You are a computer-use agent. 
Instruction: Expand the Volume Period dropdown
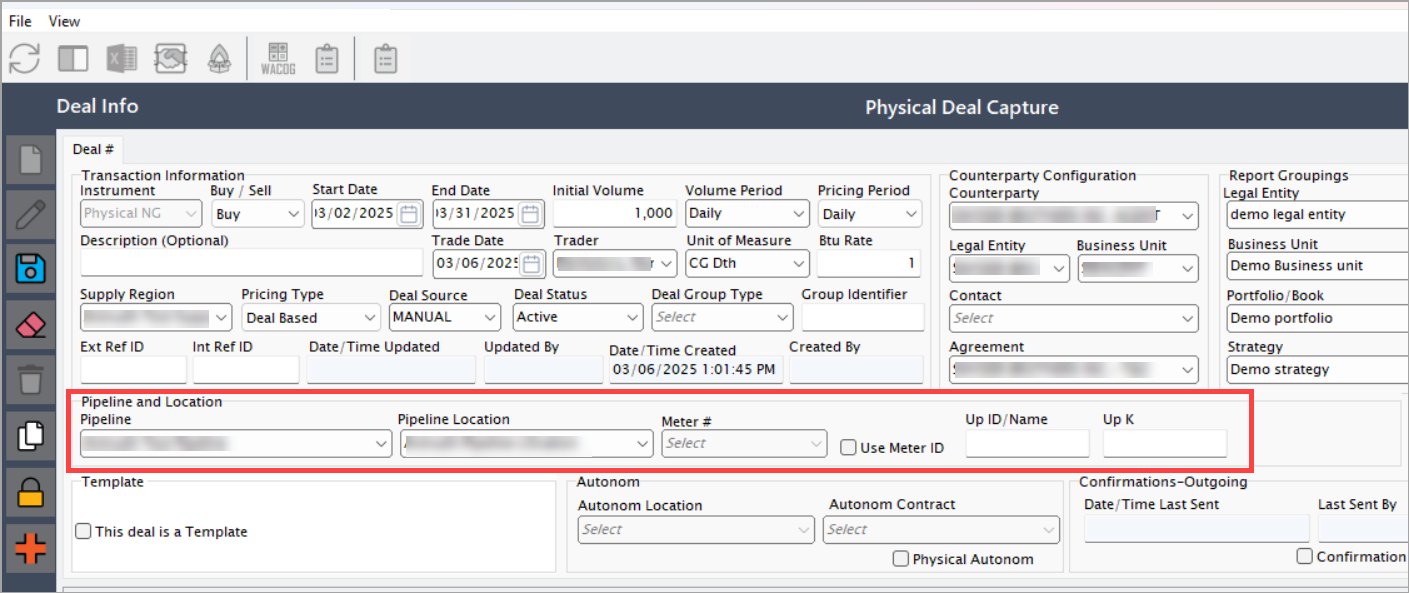(x=747, y=214)
